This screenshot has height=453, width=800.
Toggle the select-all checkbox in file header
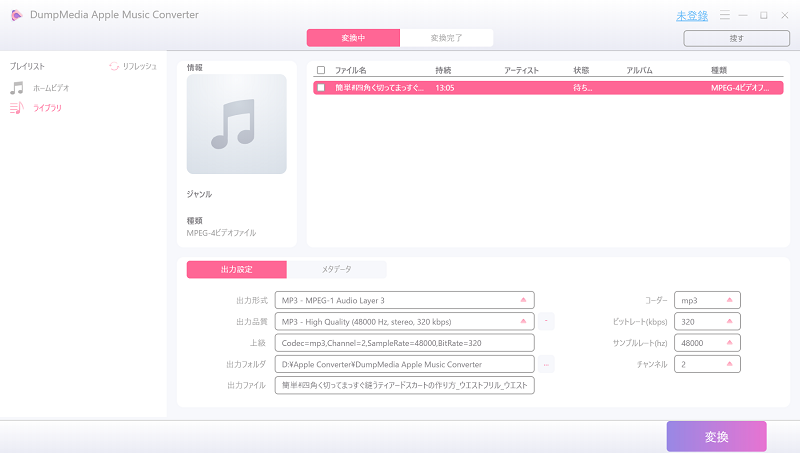coord(321,70)
